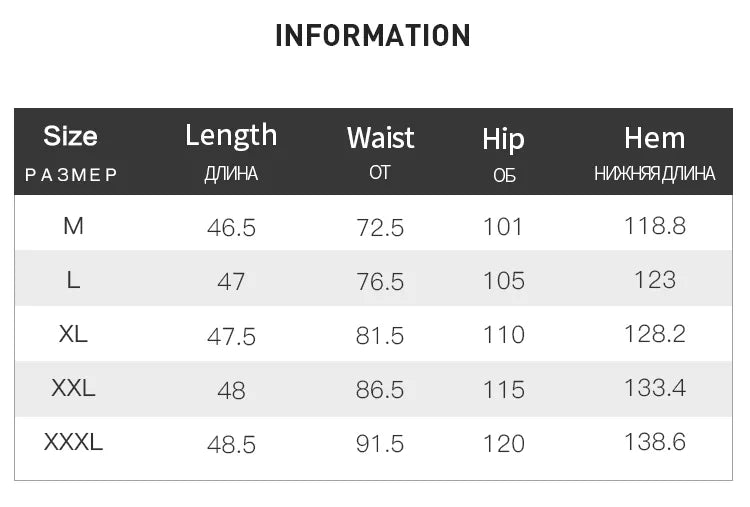Screen dimensions: 750x507
Task: Select hip value 101 in M row
Action: pos(503,227)
